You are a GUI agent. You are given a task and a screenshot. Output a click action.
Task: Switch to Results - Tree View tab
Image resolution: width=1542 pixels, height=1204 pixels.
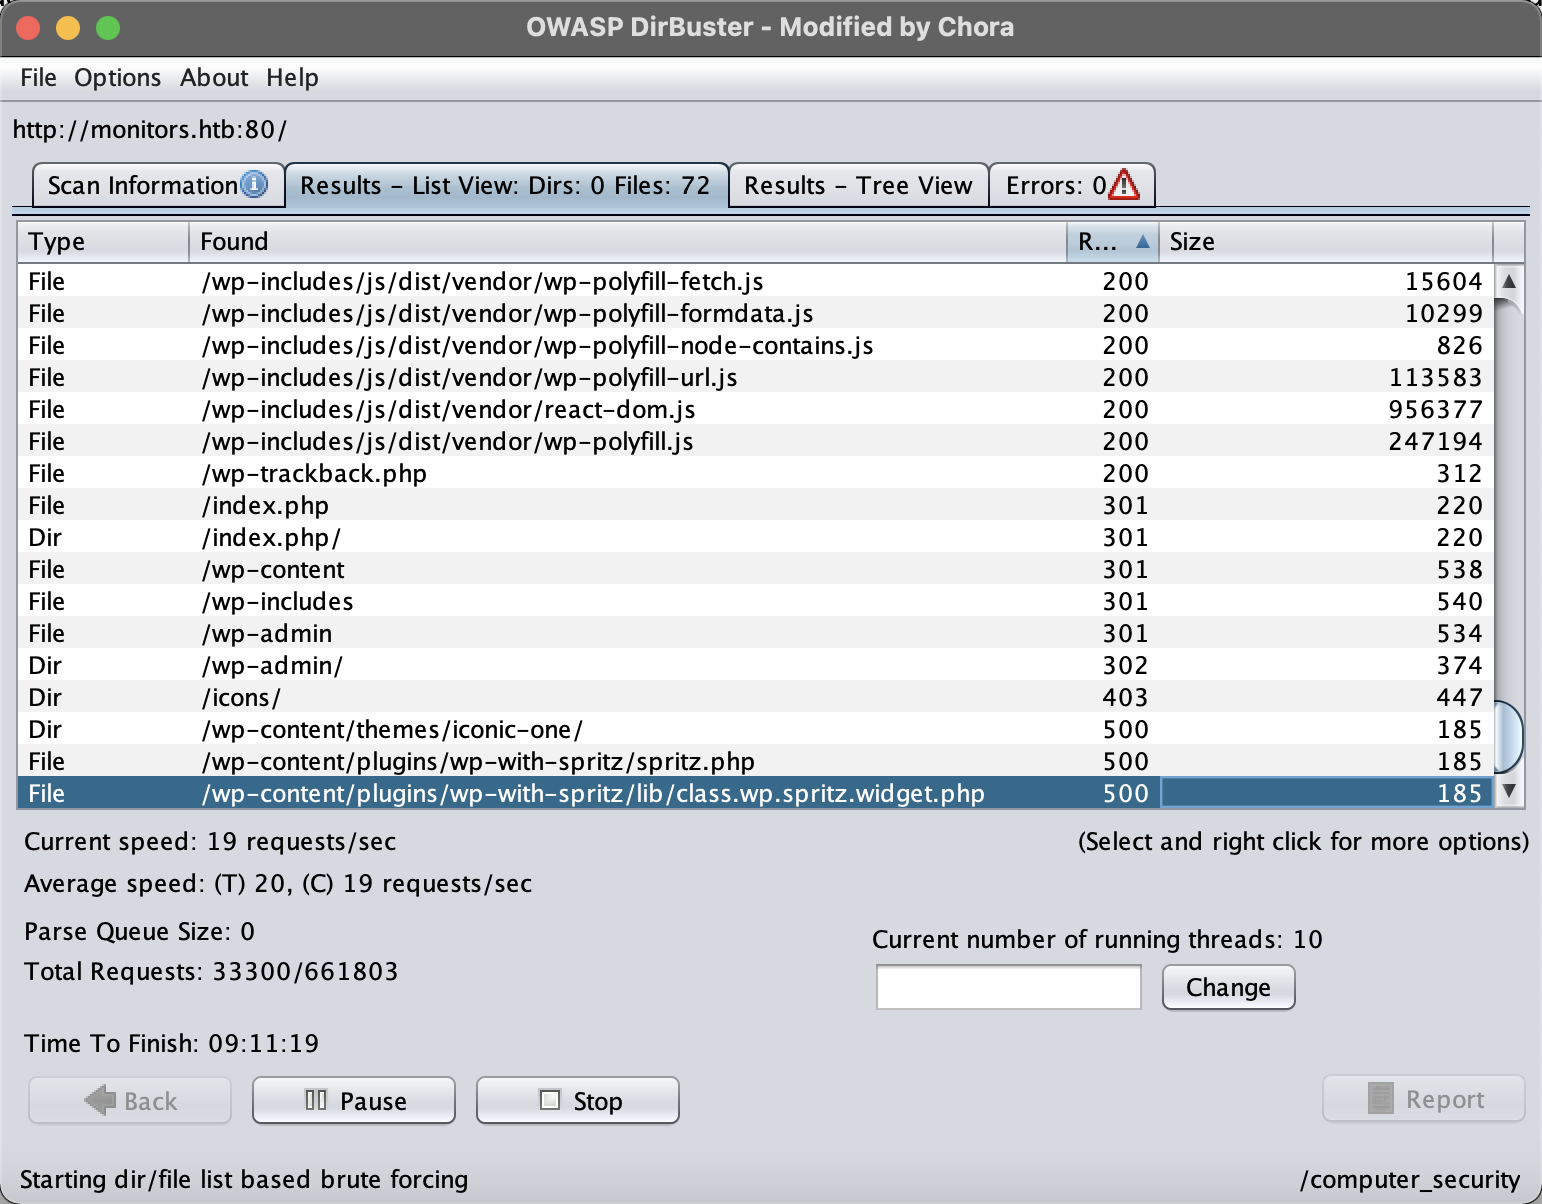[x=858, y=185]
